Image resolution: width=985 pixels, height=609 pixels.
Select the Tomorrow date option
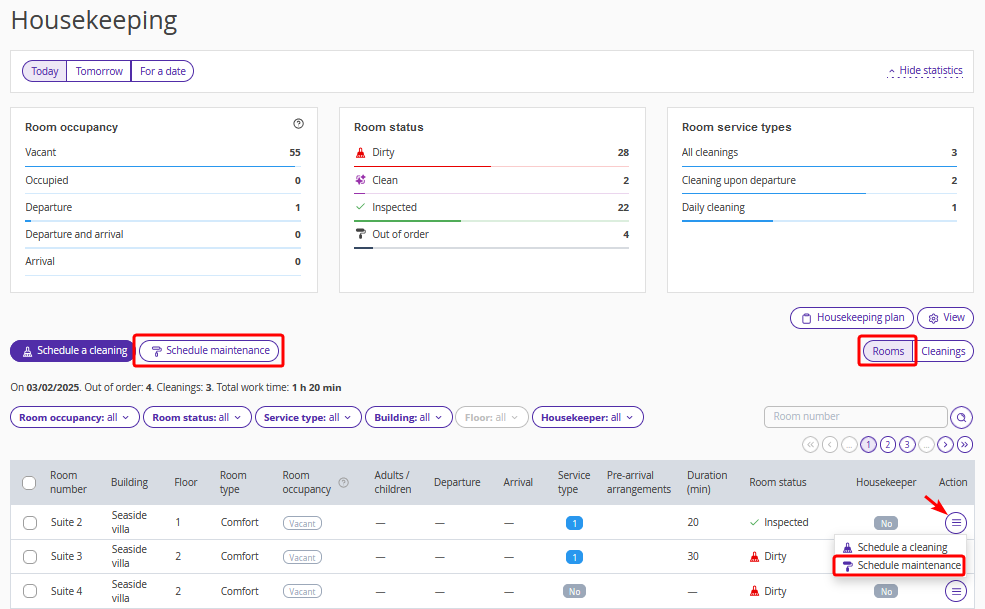99,71
